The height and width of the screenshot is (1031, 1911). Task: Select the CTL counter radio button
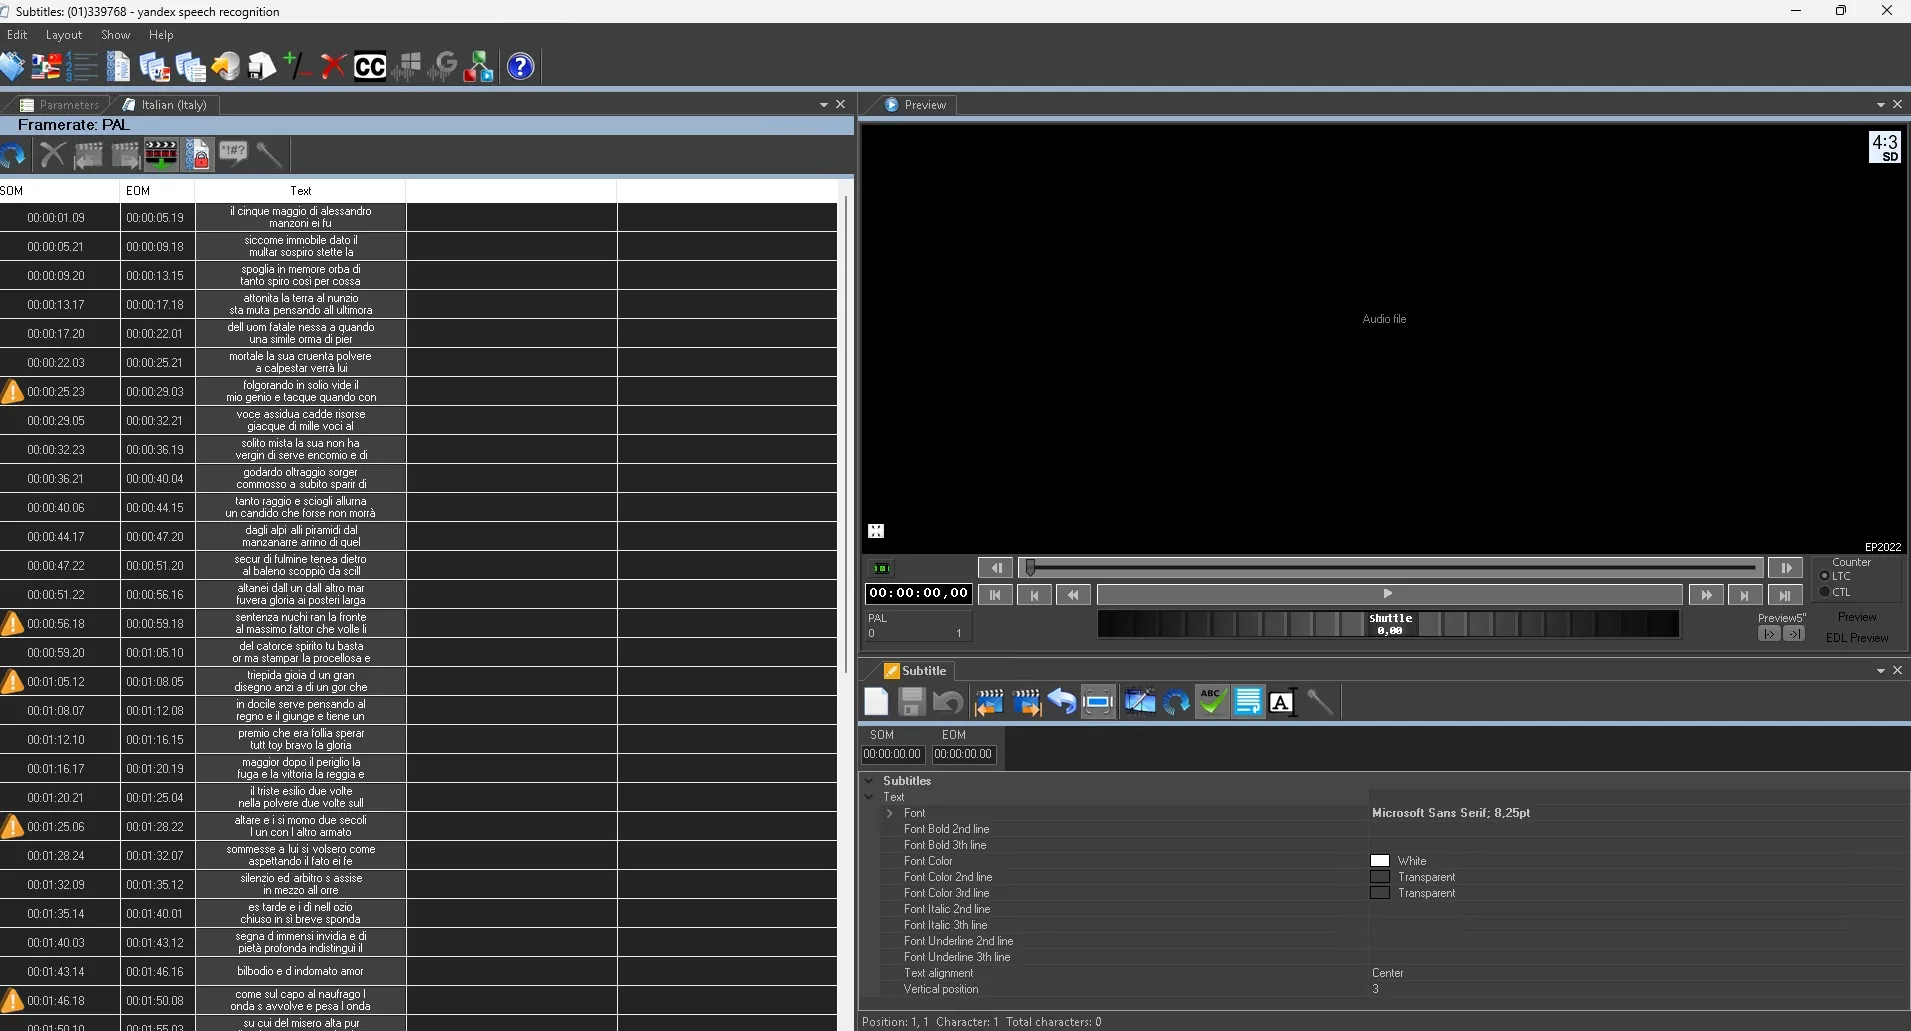click(x=1824, y=592)
